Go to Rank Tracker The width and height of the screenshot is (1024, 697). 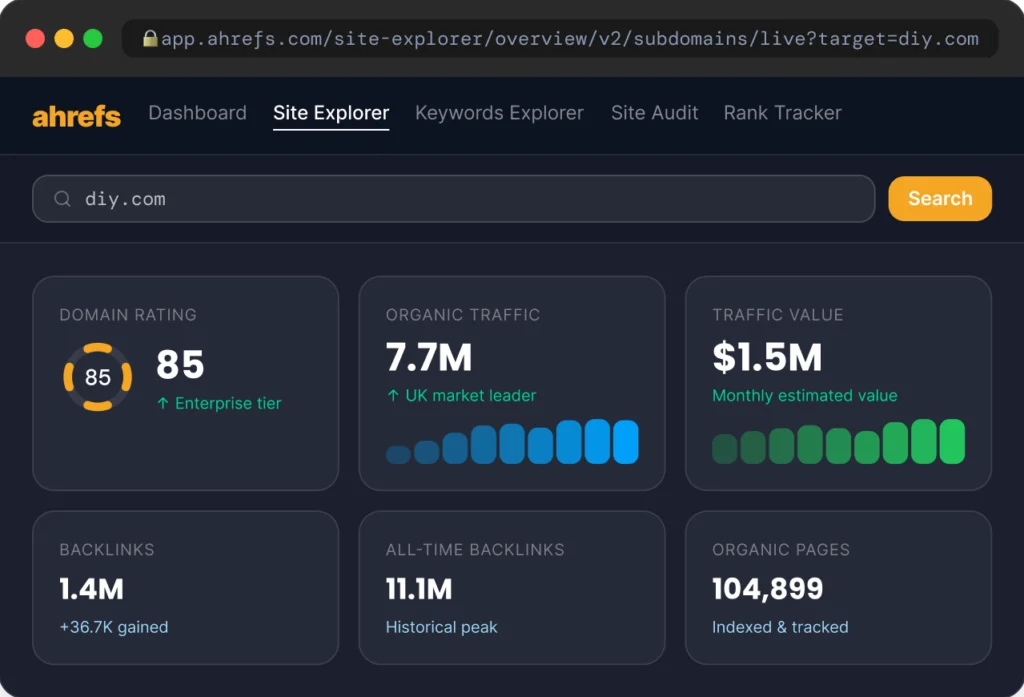tap(782, 113)
